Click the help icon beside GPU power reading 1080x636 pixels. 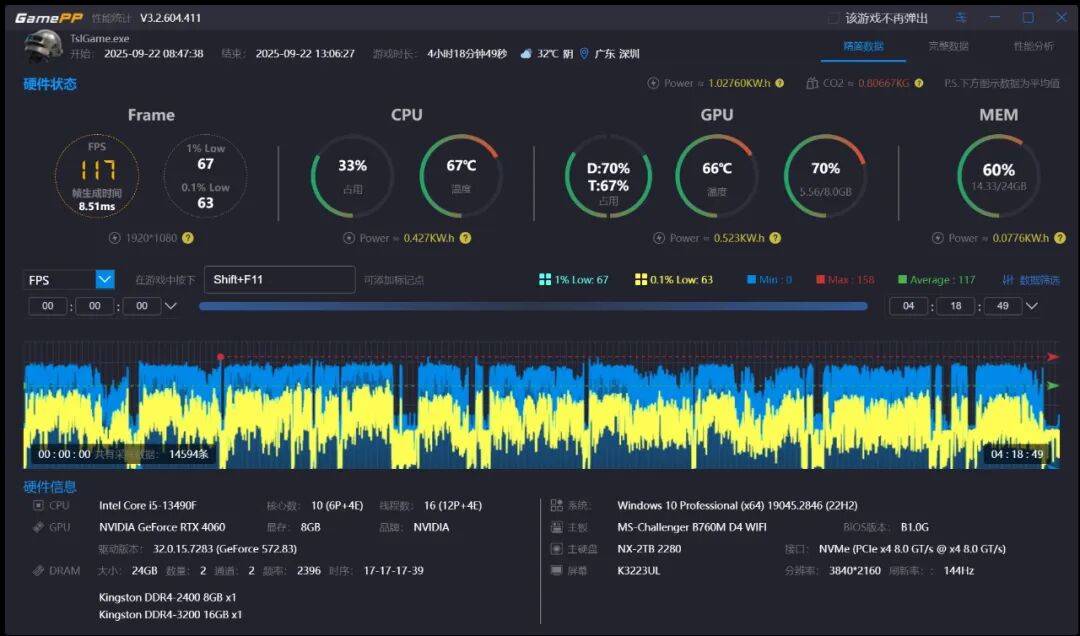pyautogui.click(x=773, y=238)
